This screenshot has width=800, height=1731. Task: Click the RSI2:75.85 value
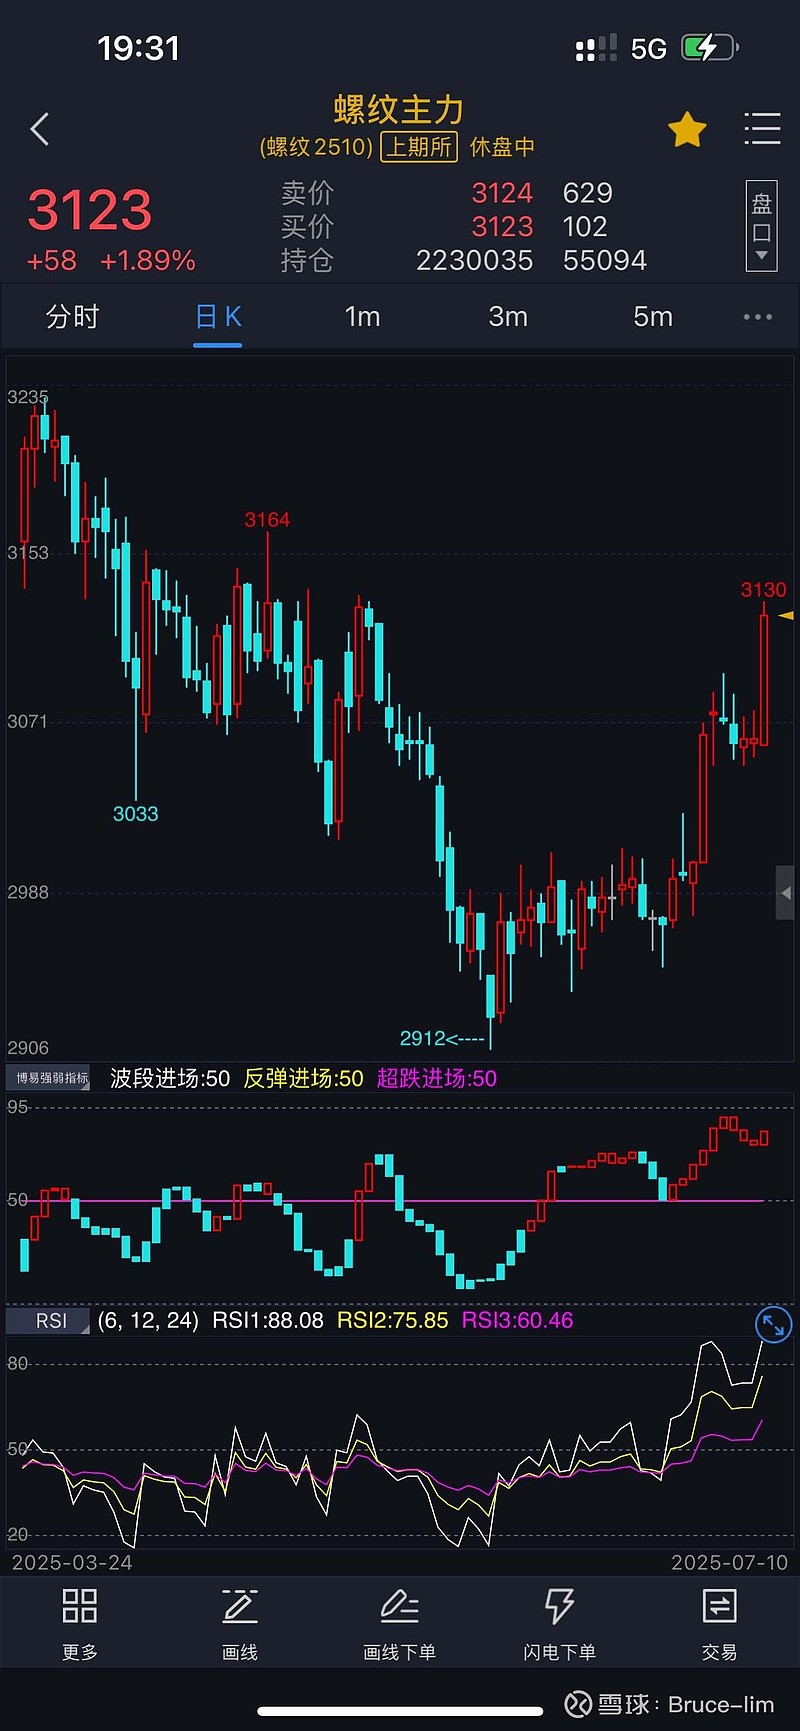(393, 1321)
